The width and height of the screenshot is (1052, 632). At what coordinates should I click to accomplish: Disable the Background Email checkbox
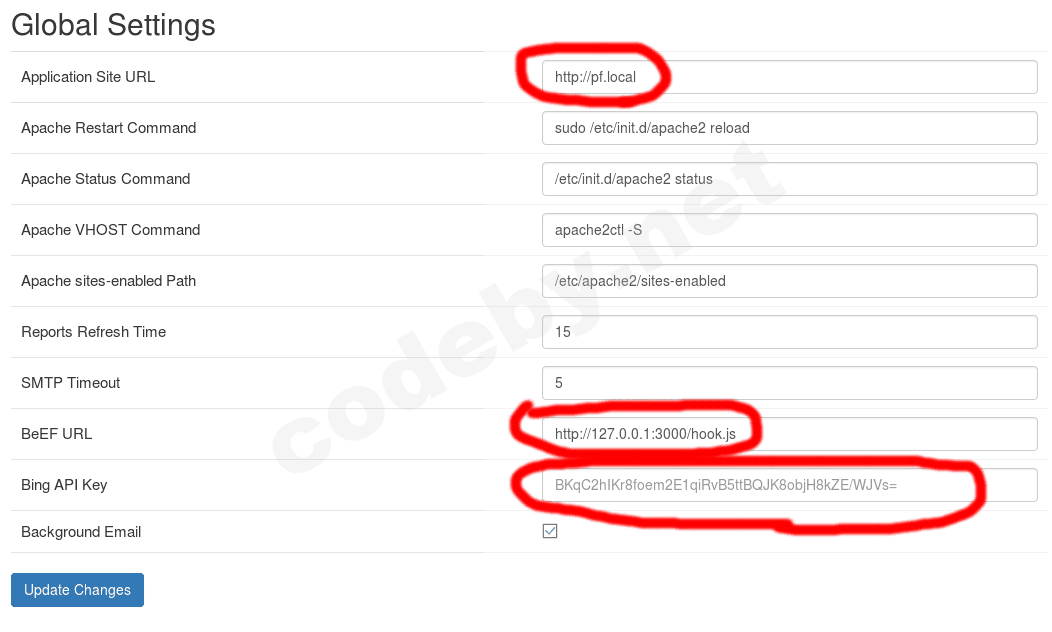tap(550, 531)
